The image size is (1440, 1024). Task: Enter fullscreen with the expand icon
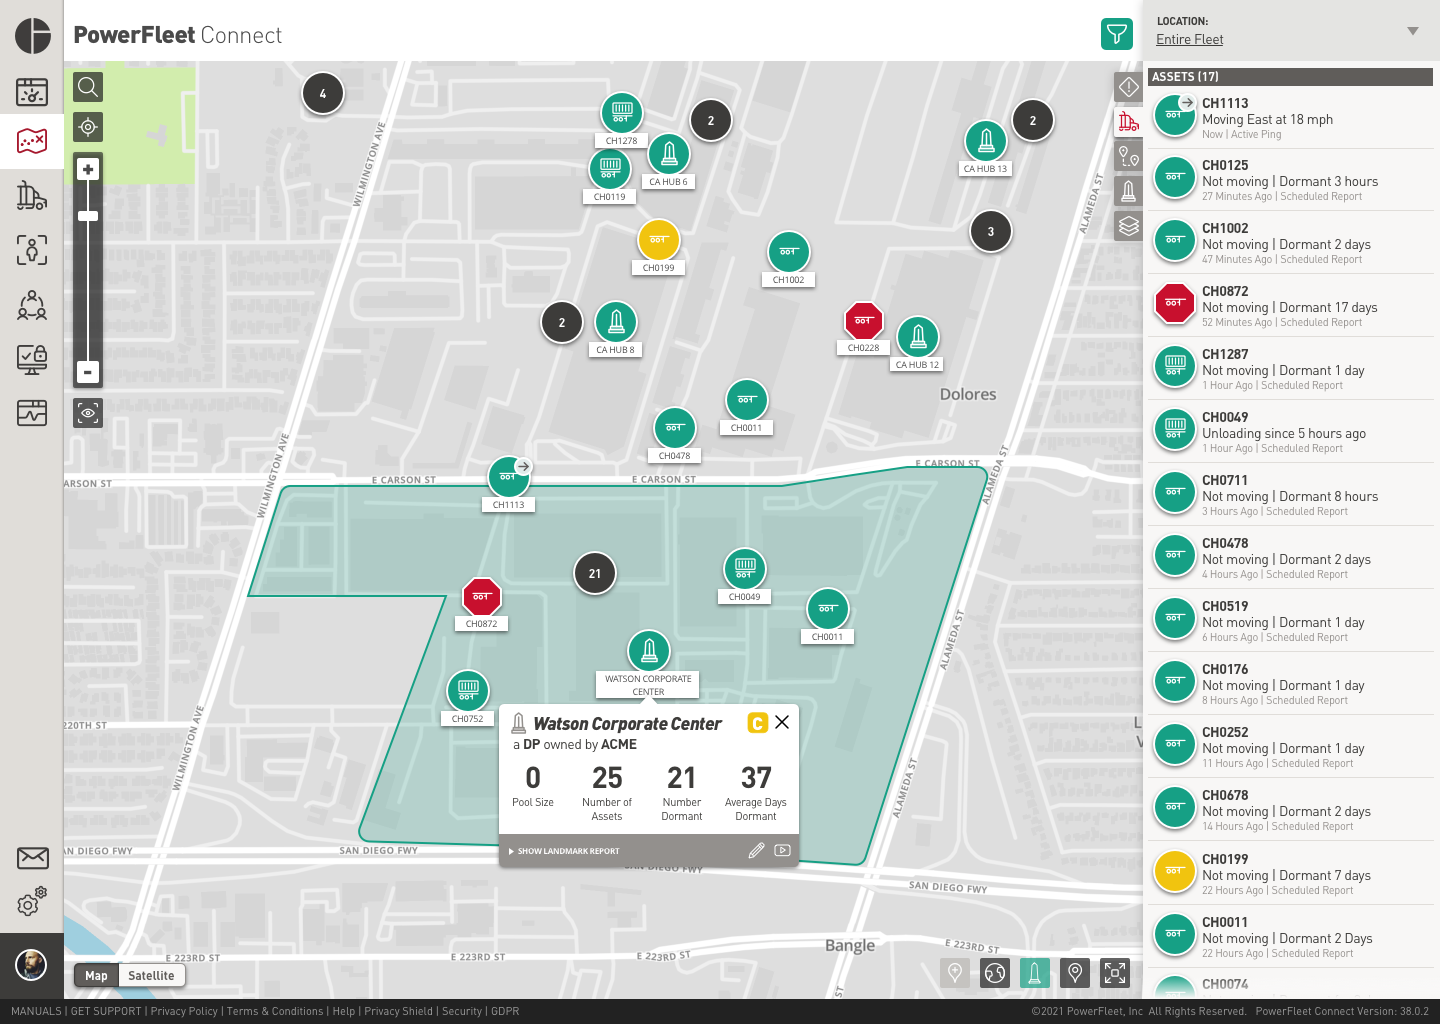tap(1115, 973)
